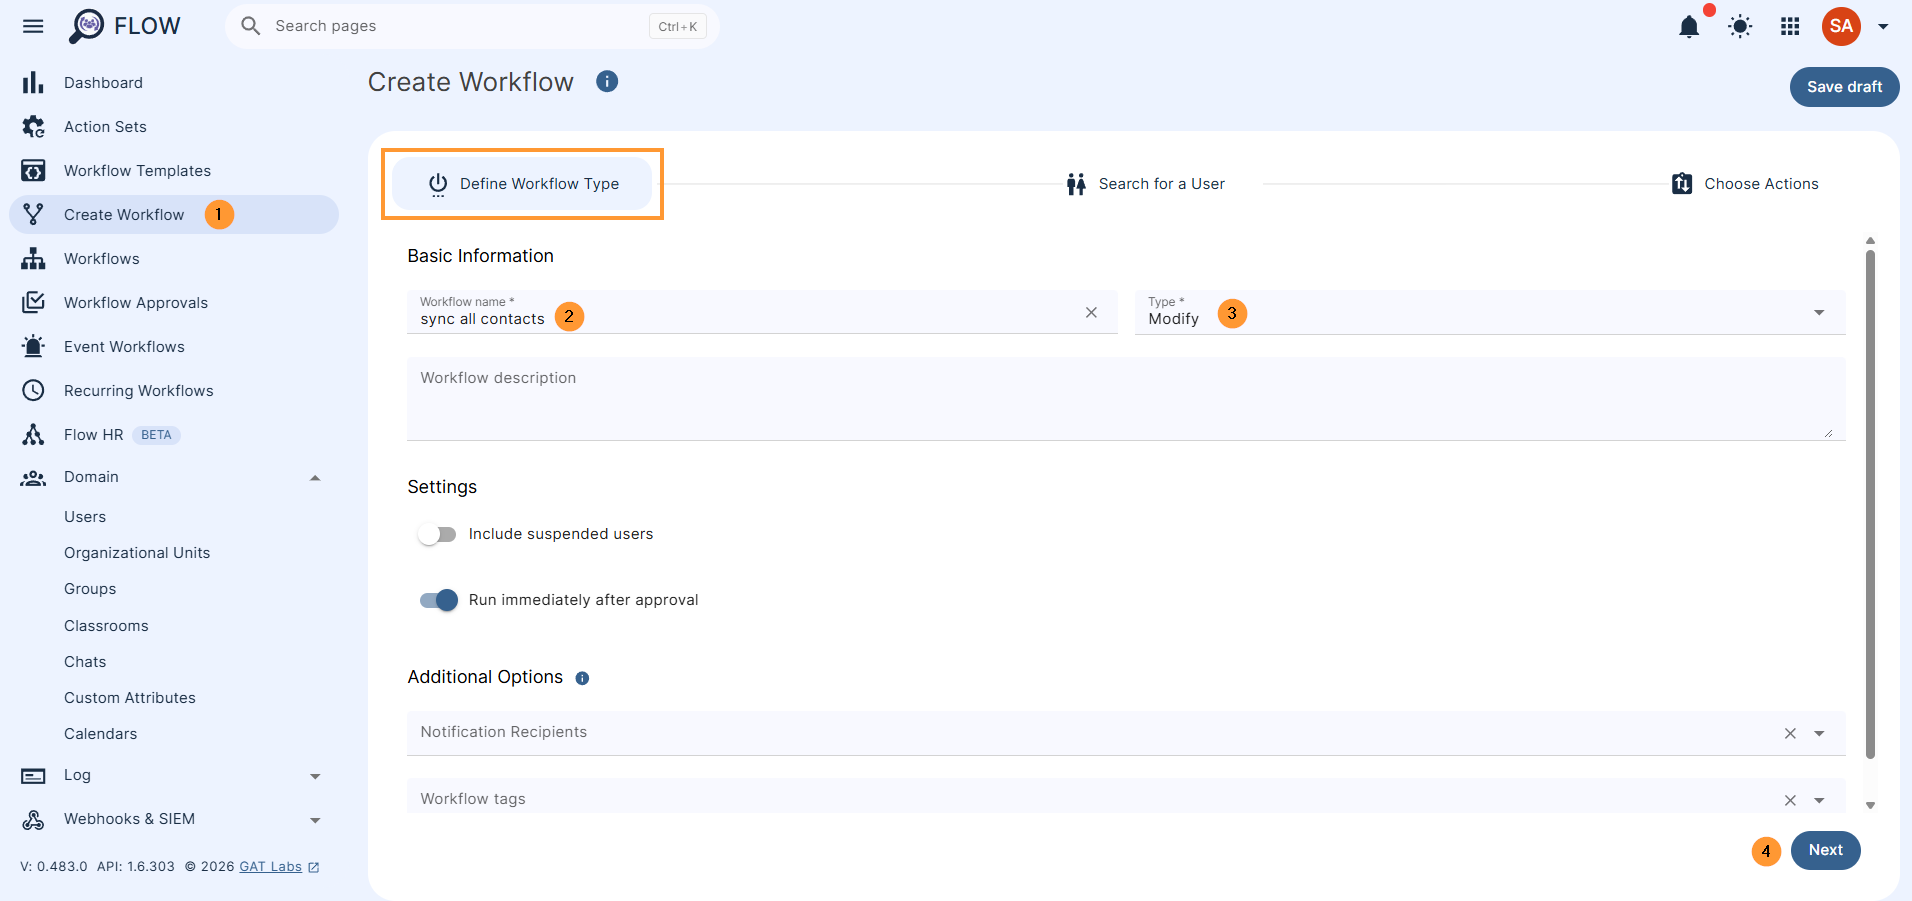The height and width of the screenshot is (901, 1912).
Task: Click the scrollbar down arrow
Action: (1870, 805)
